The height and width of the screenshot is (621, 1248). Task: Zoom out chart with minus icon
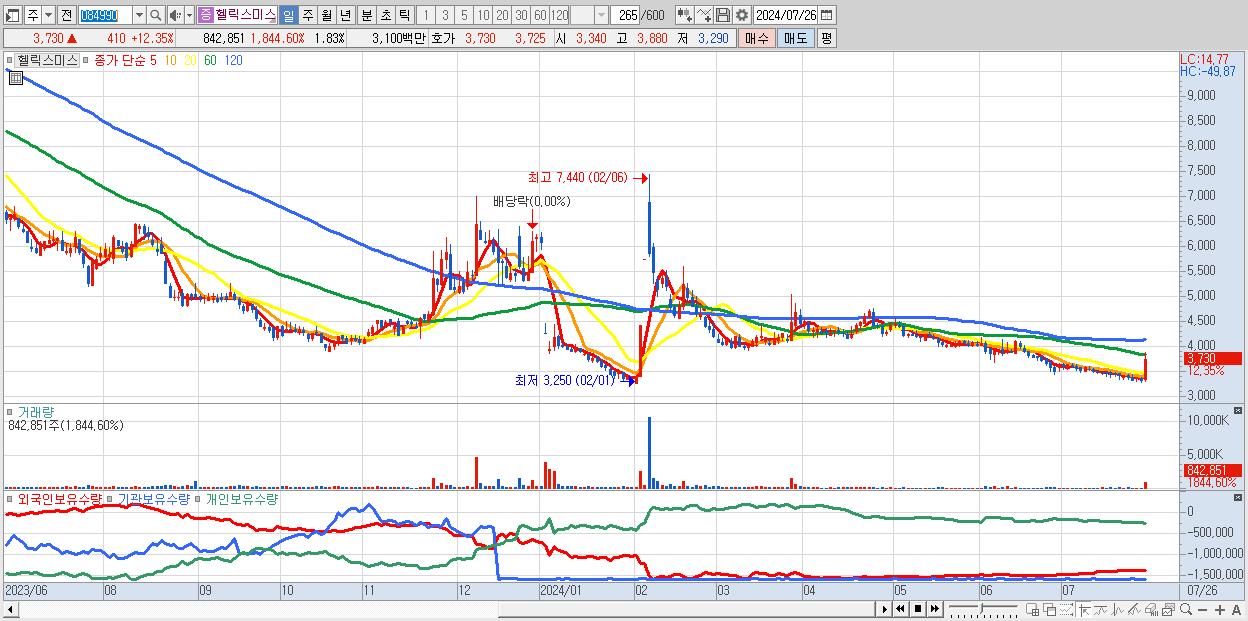coord(1202,609)
